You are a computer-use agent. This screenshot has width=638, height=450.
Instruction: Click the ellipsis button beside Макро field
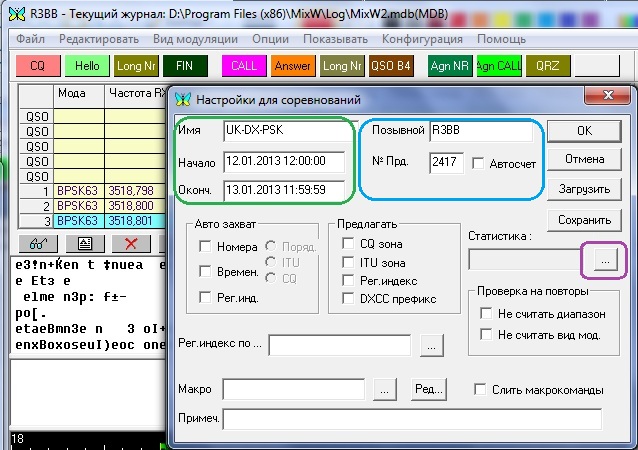(x=387, y=389)
